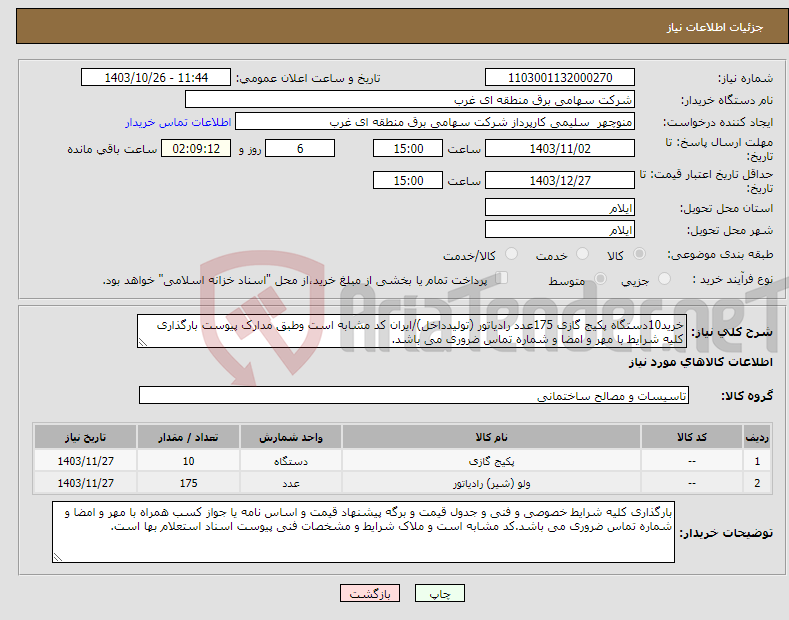
Task: Click the days remaining field showing 6
Action: 300,148
